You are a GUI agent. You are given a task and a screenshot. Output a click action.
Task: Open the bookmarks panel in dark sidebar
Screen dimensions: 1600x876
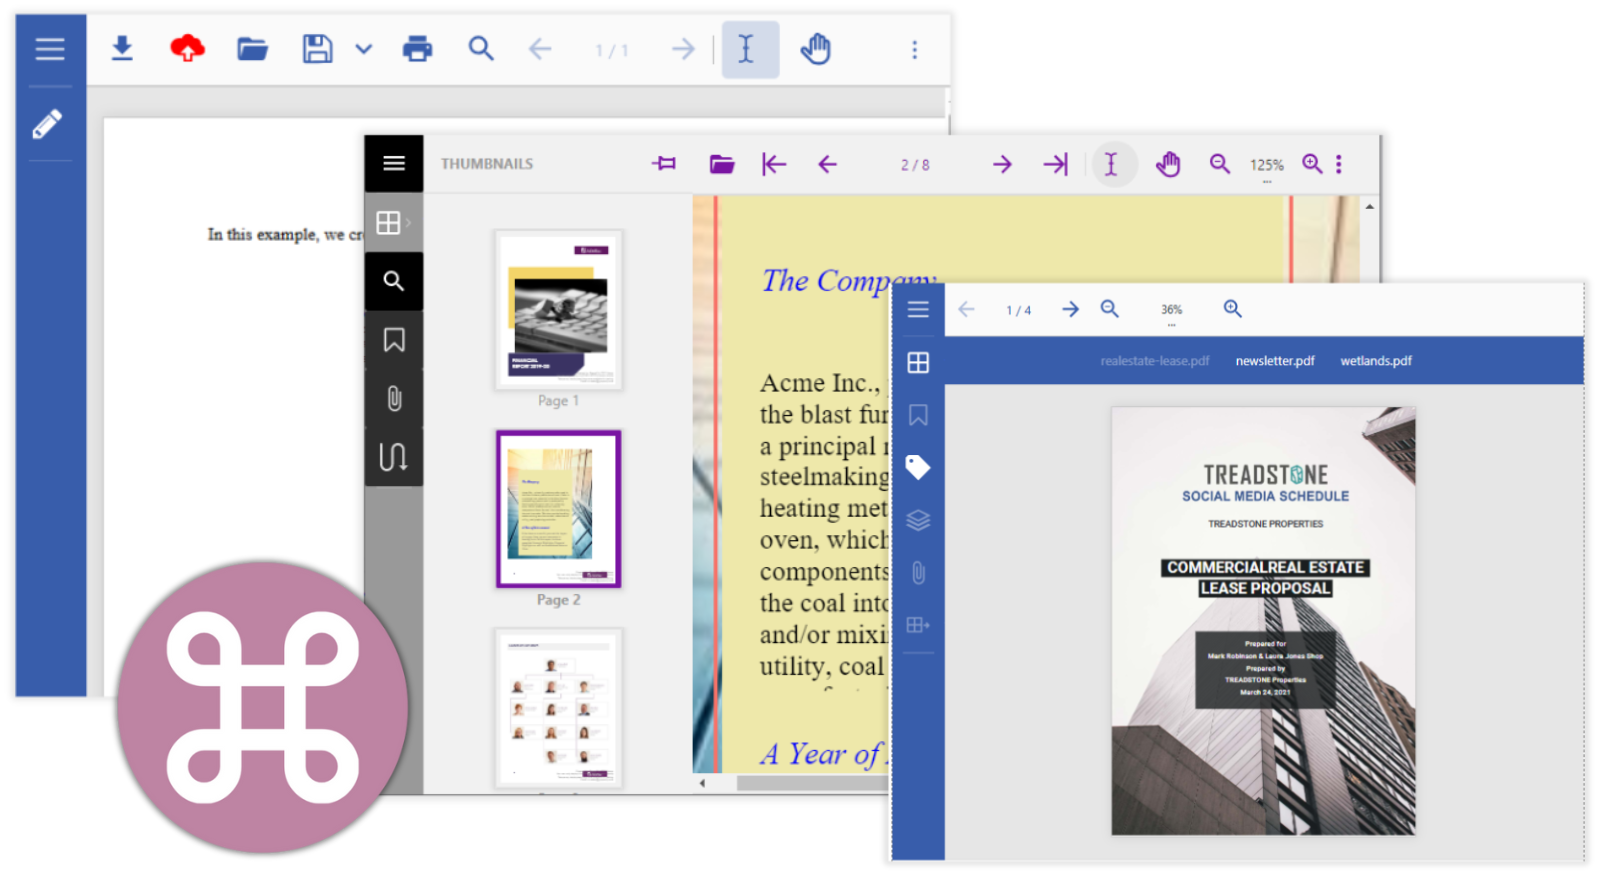pos(394,340)
